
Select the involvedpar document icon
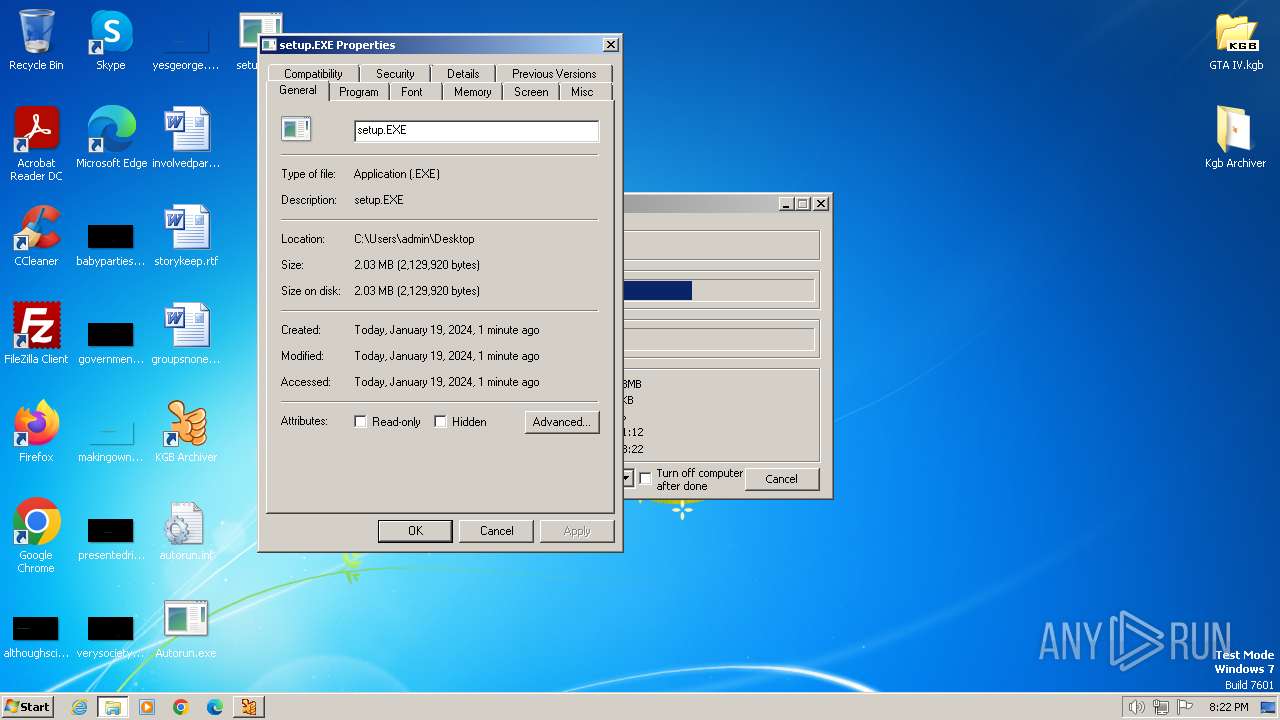186,138
